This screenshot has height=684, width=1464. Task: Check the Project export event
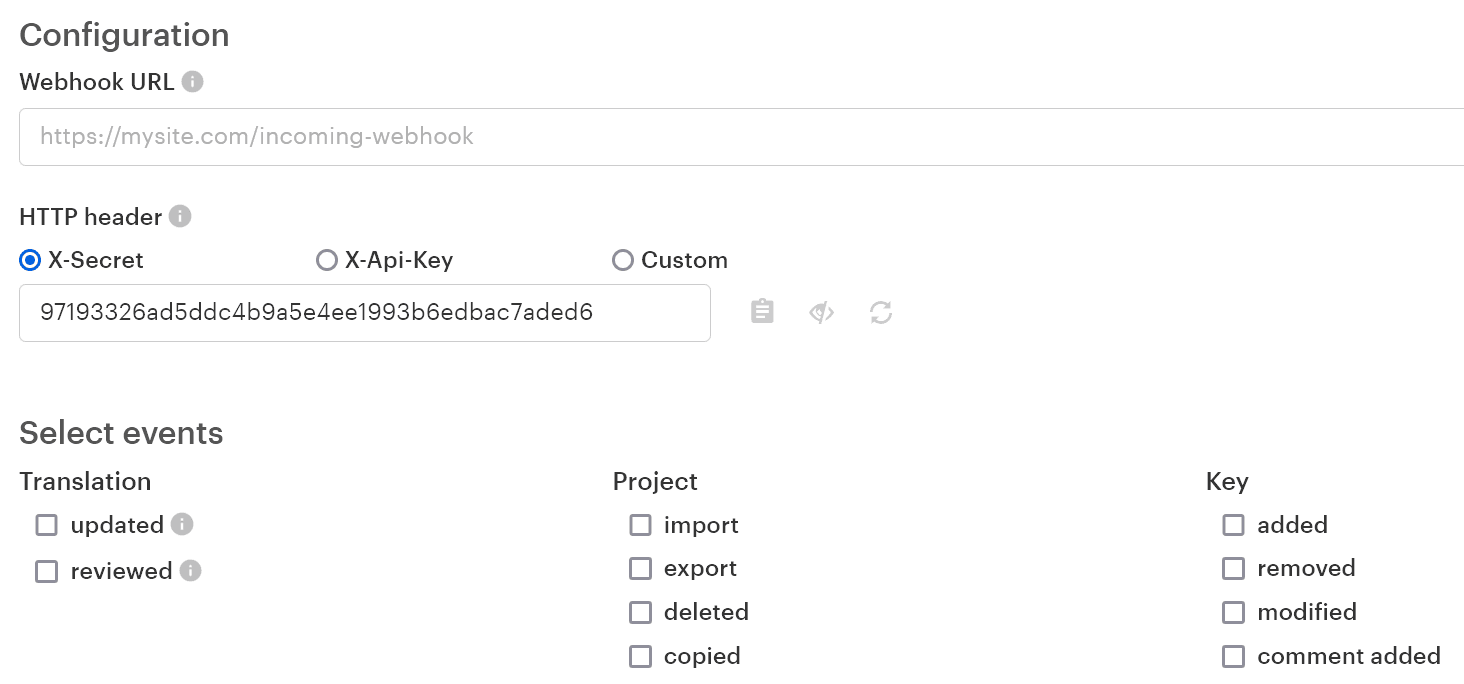(x=640, y=568)
